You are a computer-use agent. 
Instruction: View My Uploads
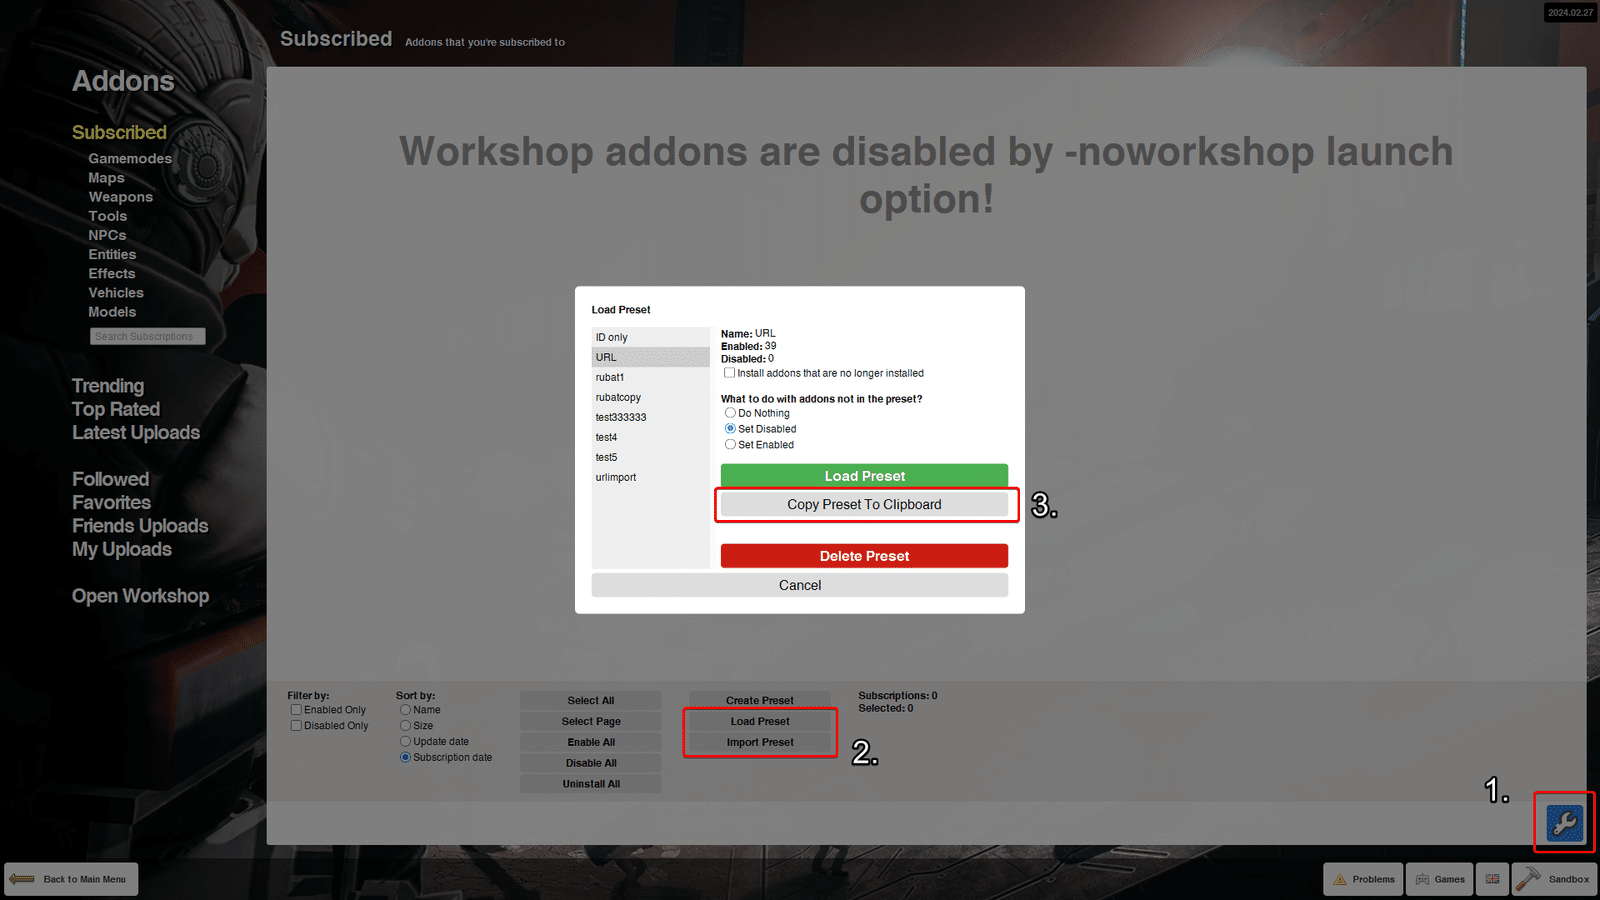tap(122, 549)
